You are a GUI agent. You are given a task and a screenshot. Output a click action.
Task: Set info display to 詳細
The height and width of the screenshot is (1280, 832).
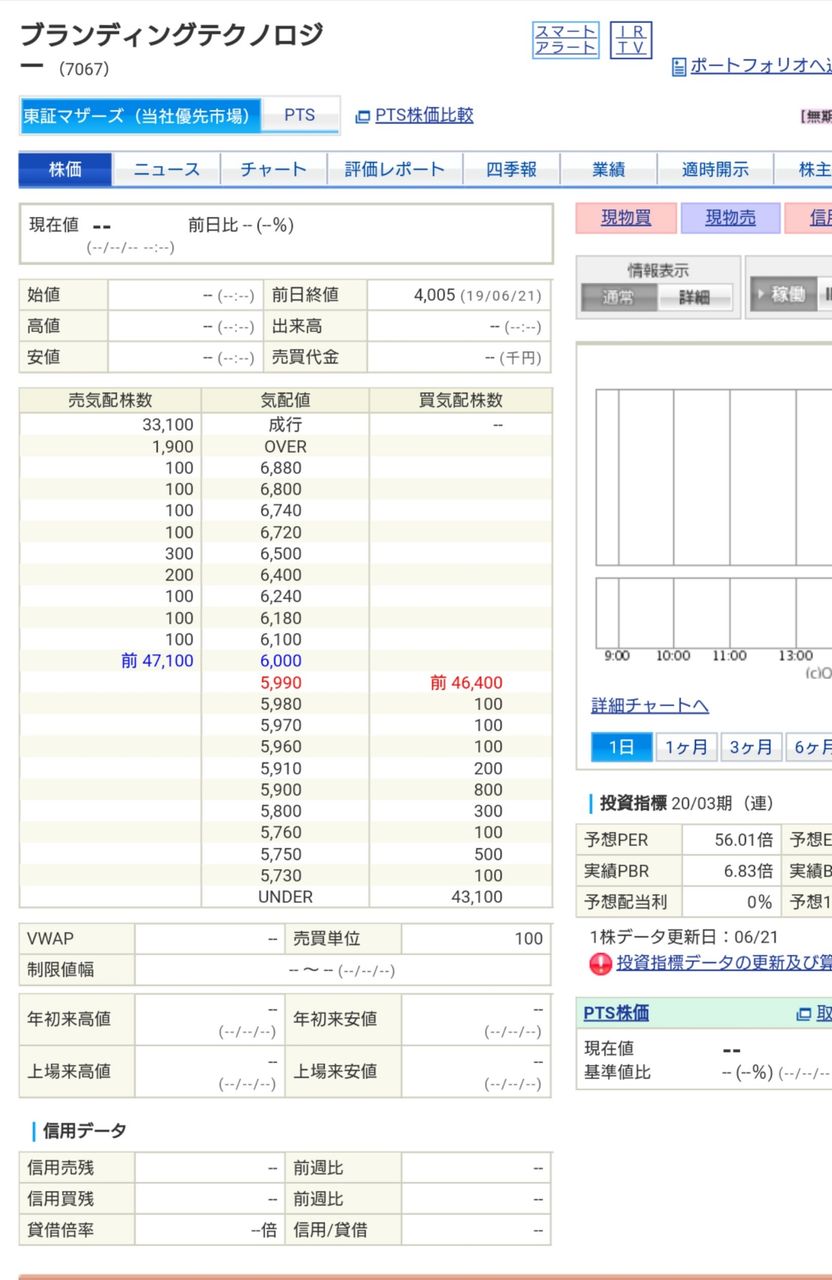(694, 297)
